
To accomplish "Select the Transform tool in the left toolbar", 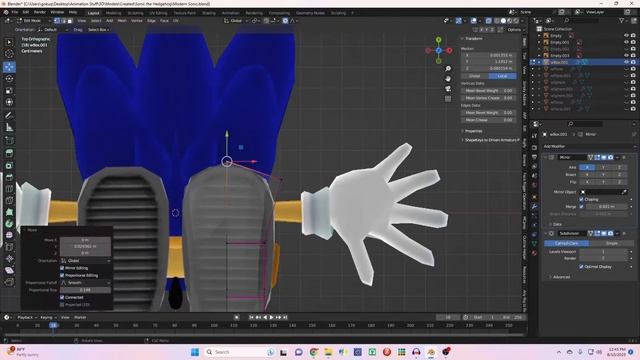I will coord(9,102).
